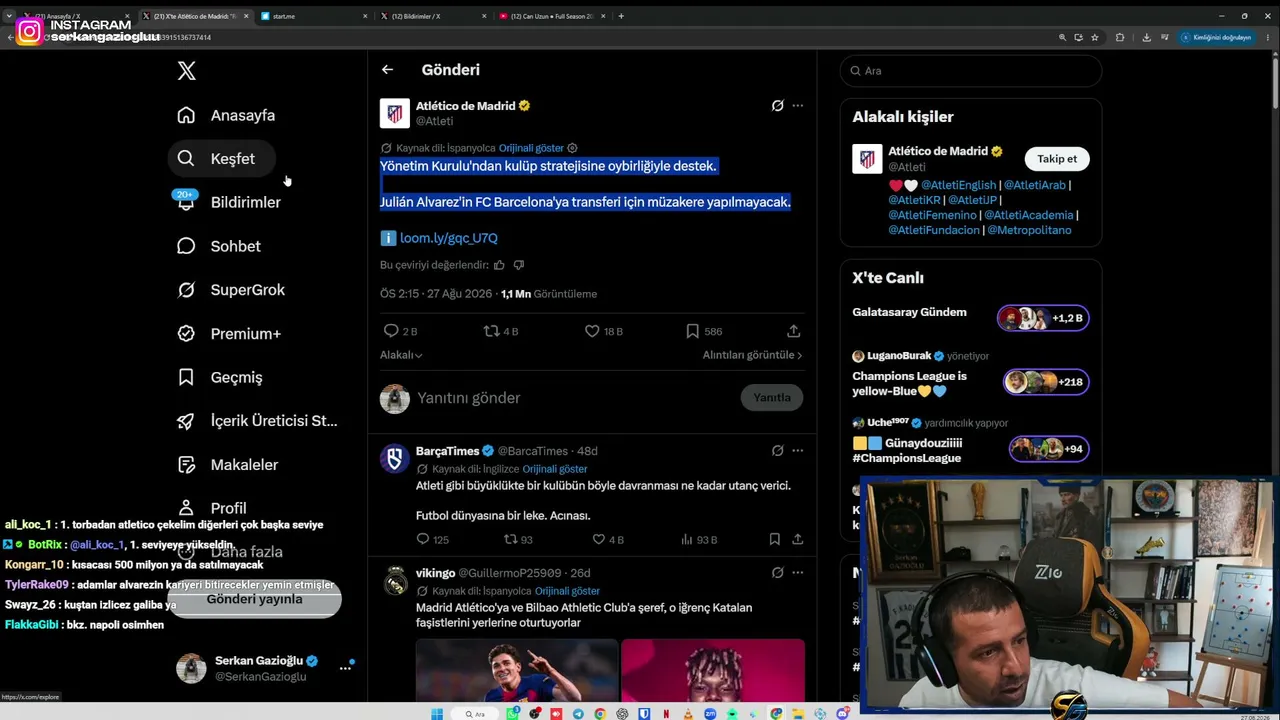Open the Windows Start menu
1280x720 pixels.
point(437,714)
